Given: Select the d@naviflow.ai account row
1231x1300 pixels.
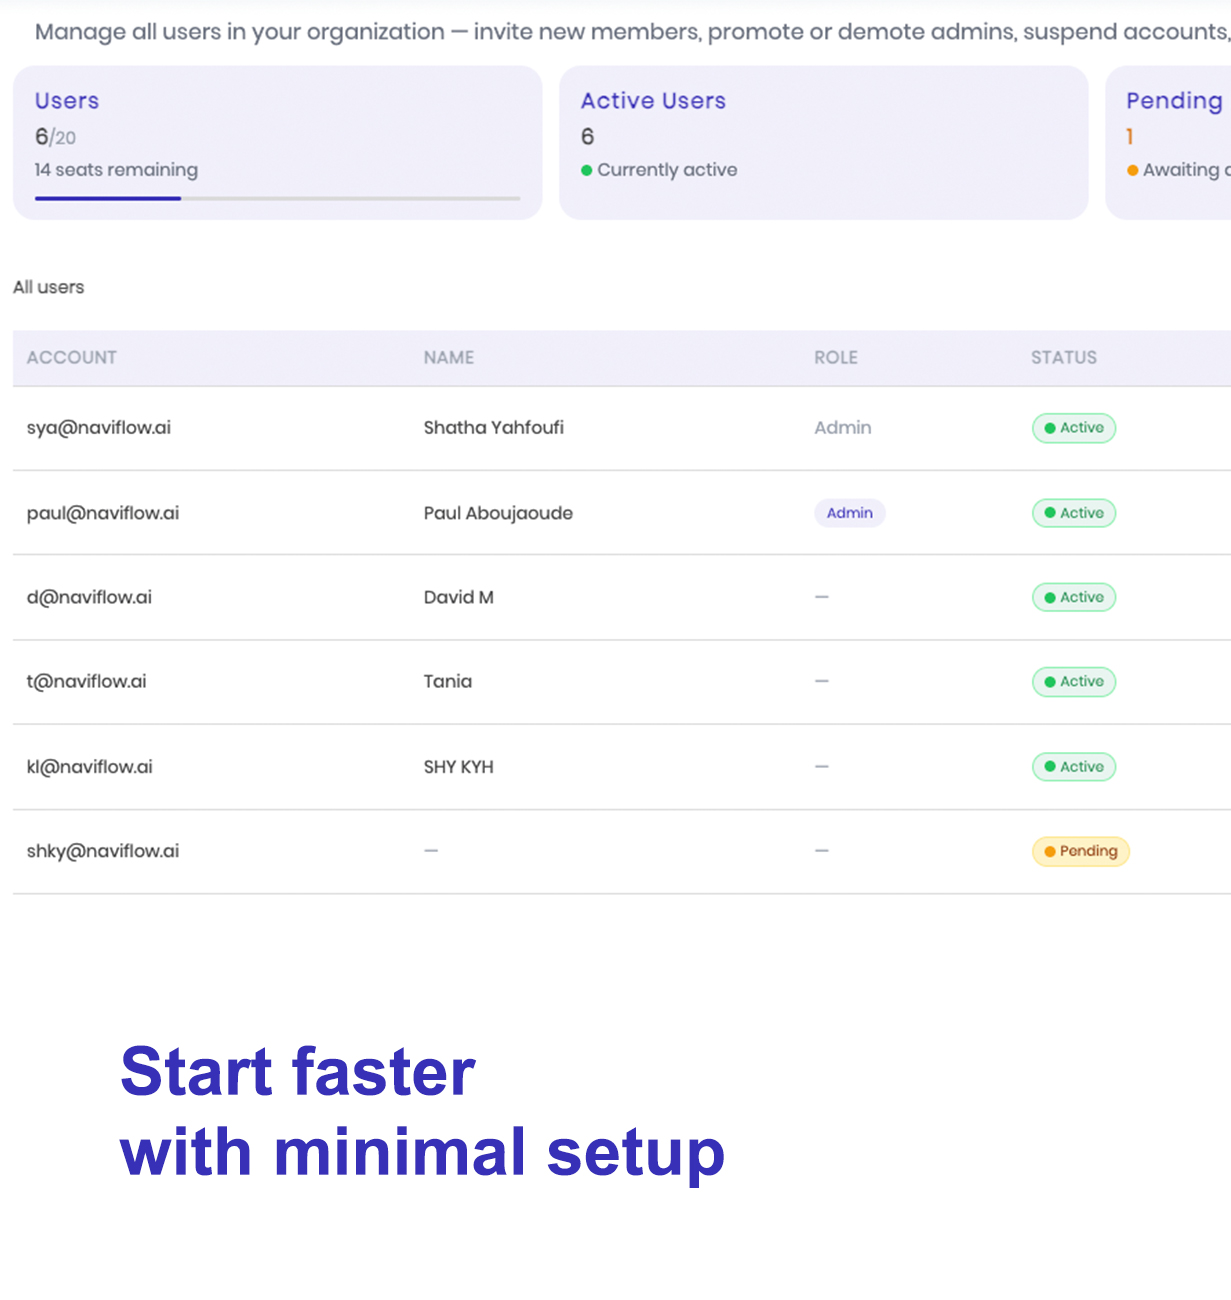Looking at the screenshot, I should tap(622, 598).
